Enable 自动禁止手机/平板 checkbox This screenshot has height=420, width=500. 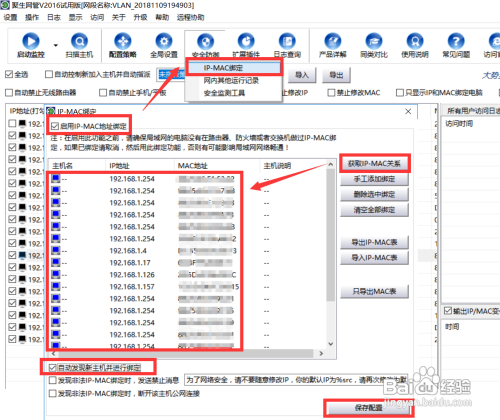point(103,92)
